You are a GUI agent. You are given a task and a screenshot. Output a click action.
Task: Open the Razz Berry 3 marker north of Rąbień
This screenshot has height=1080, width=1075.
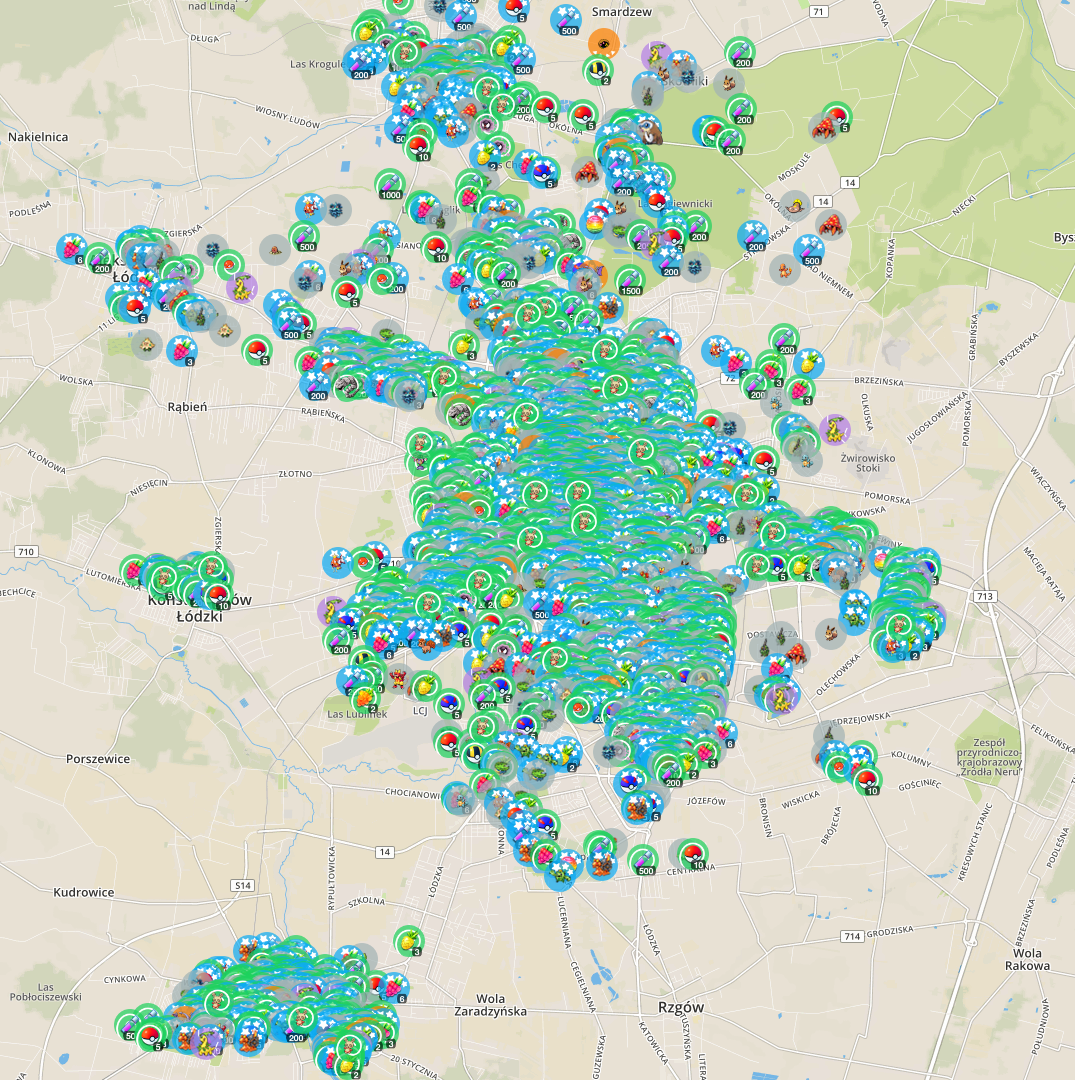182,351
